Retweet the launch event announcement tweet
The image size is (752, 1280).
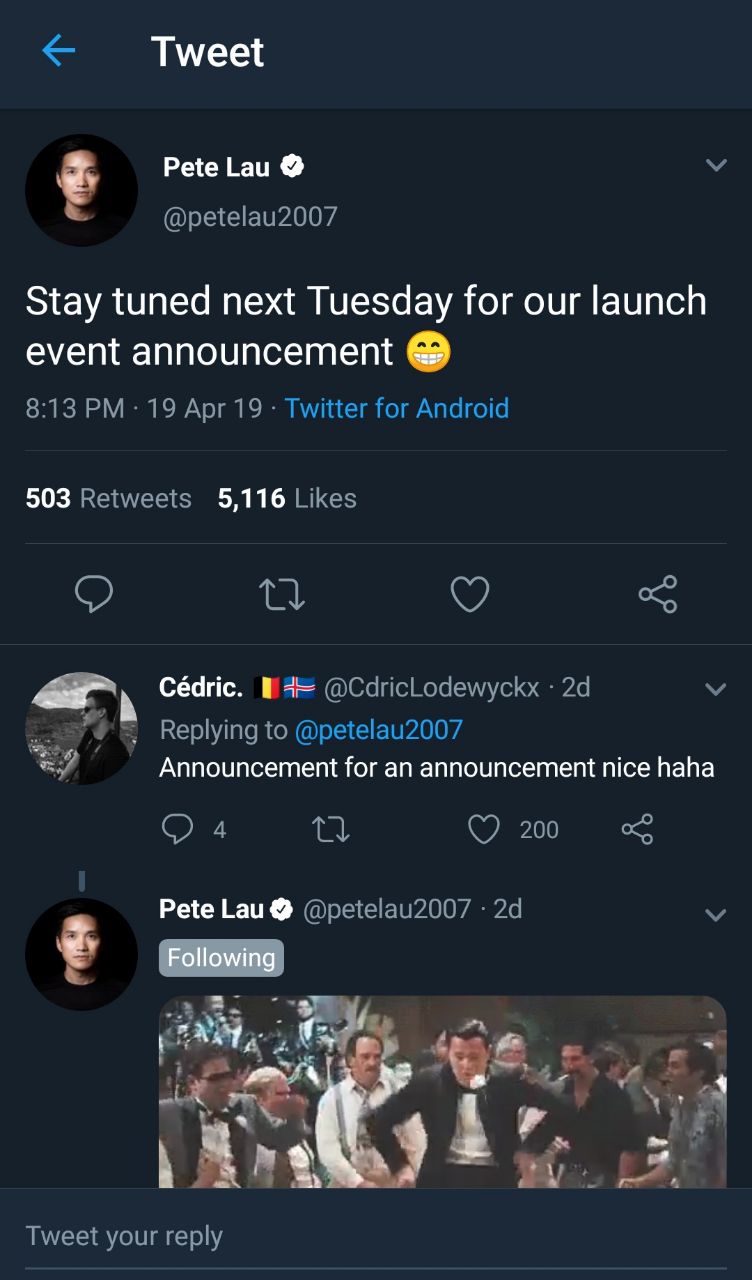point(281,595)
